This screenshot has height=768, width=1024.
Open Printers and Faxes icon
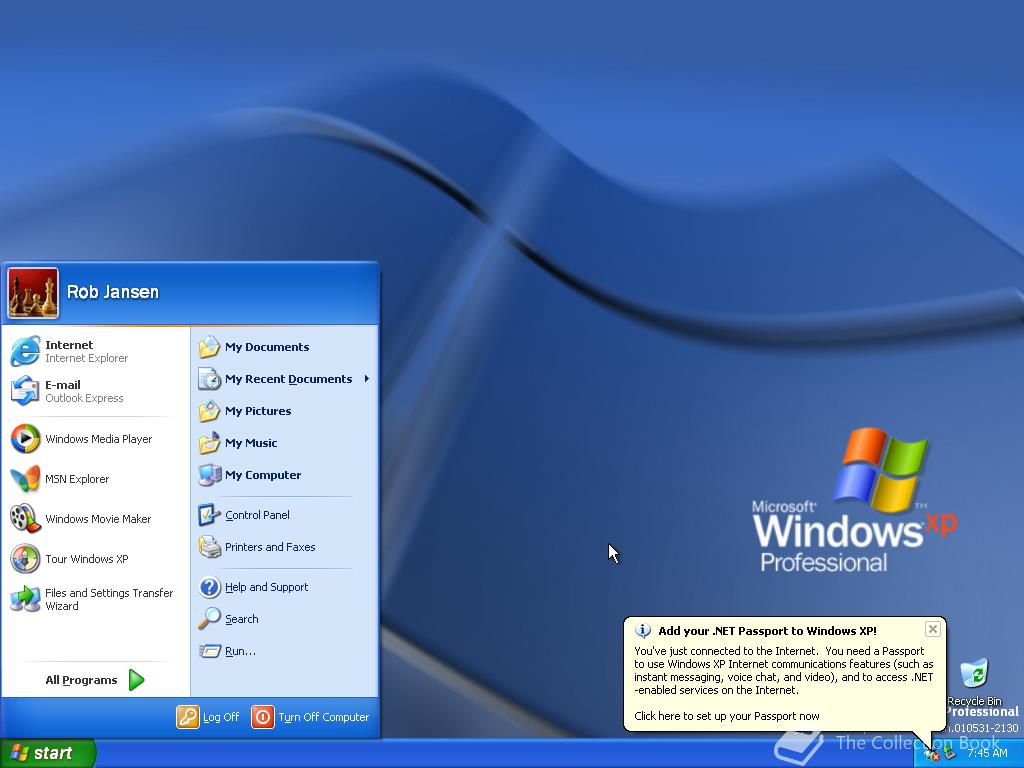click(209, 547)
